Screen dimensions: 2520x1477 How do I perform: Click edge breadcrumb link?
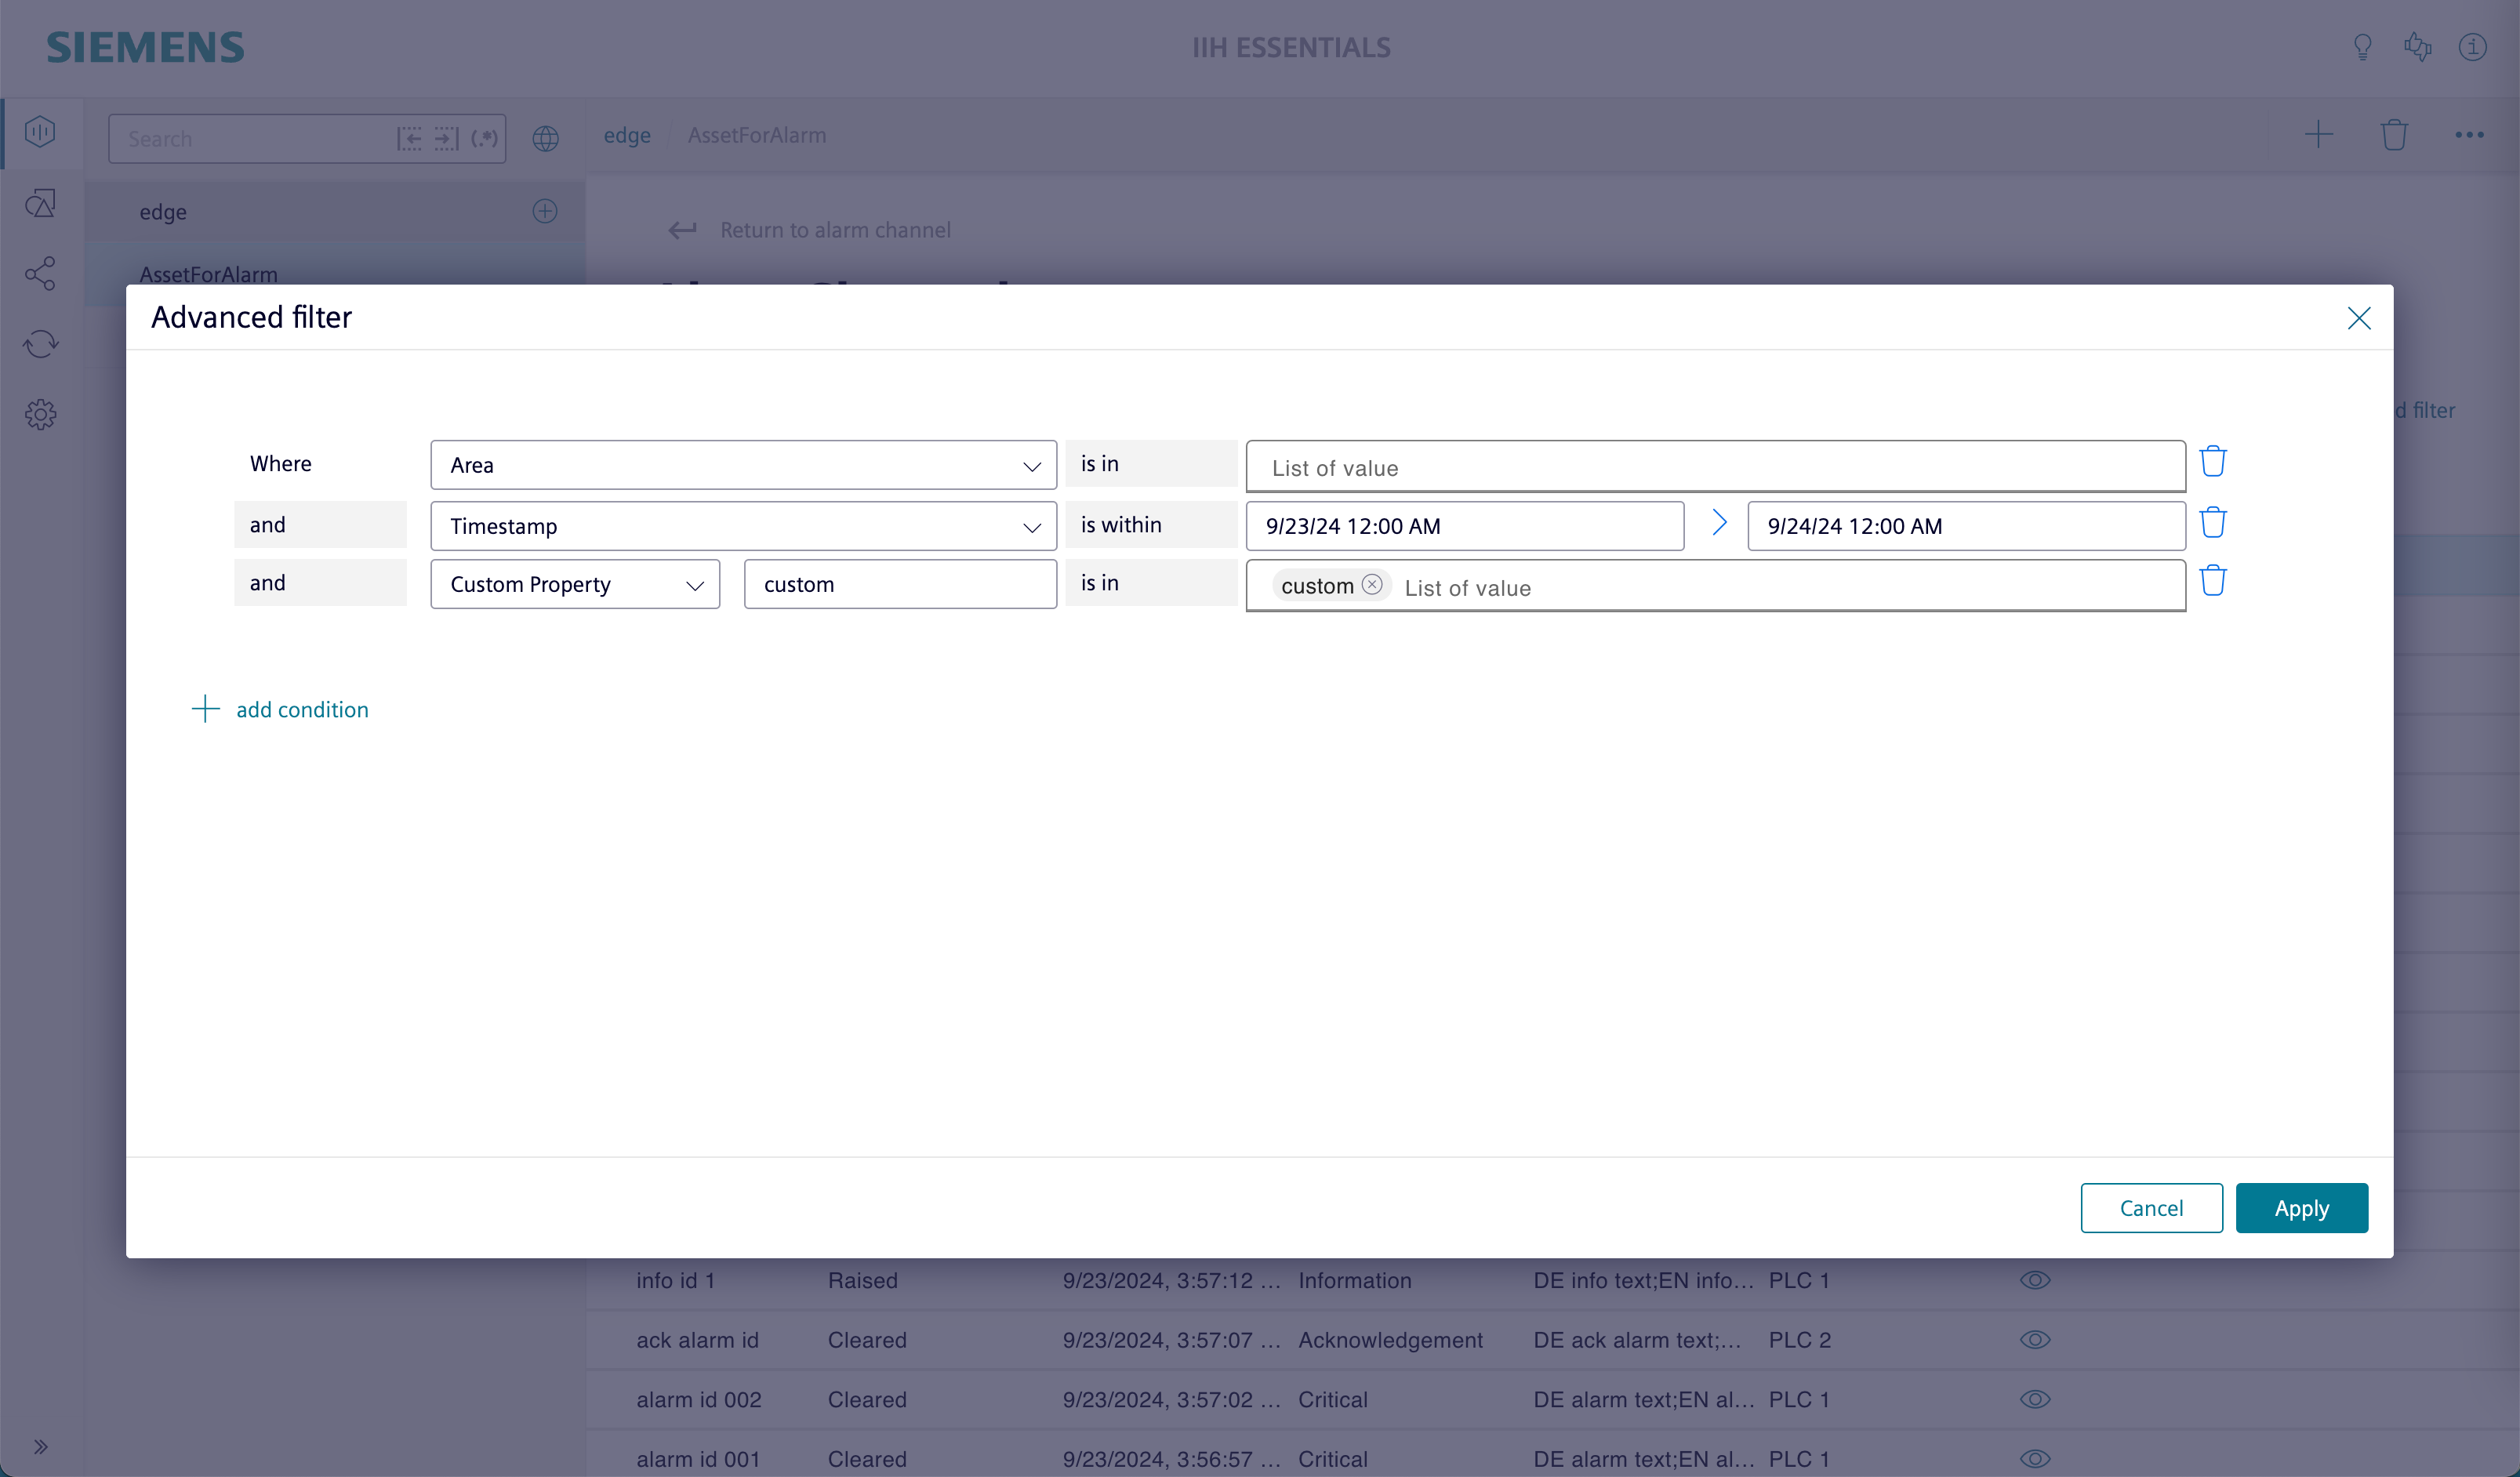click(627, 135)
